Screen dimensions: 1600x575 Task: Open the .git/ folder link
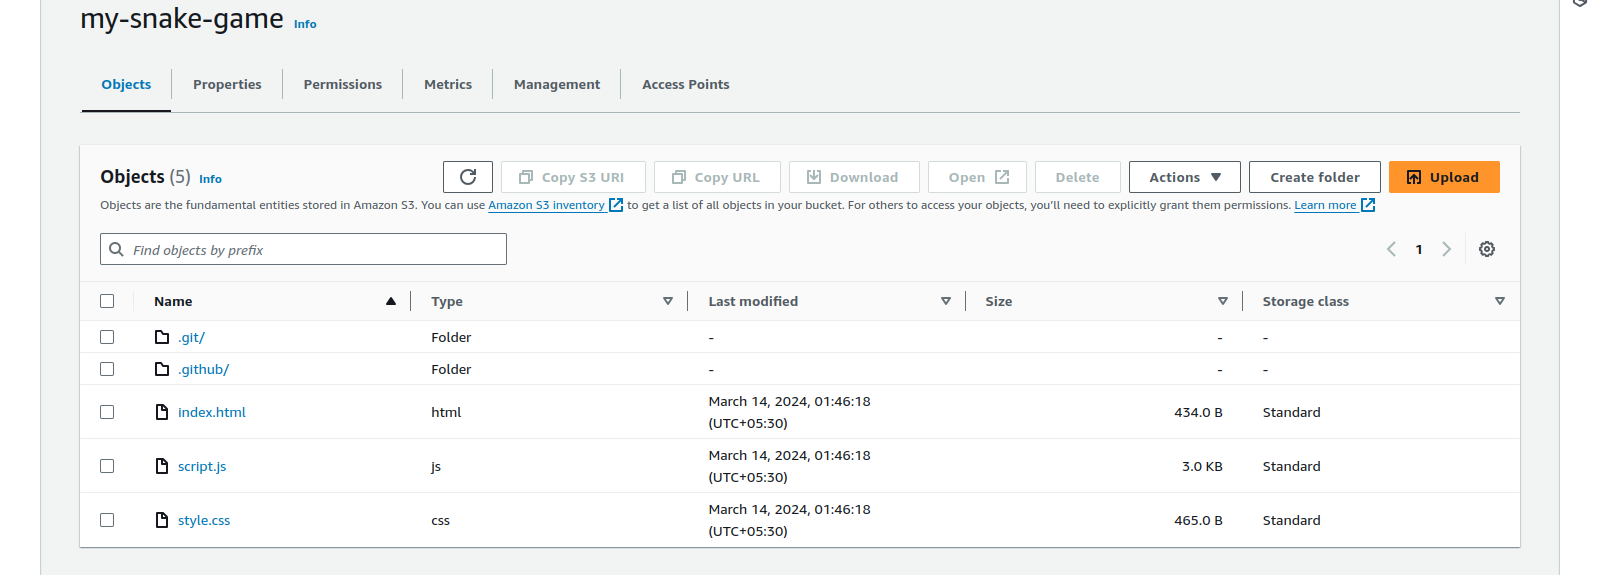pos(191,338)
